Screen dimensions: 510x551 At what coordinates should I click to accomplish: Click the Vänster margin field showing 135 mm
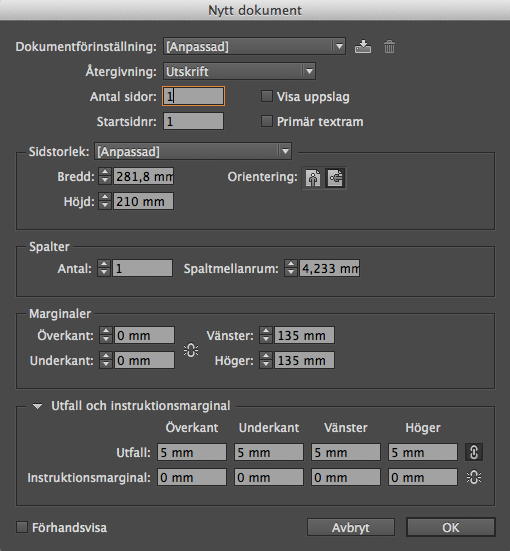coord(304,336)
